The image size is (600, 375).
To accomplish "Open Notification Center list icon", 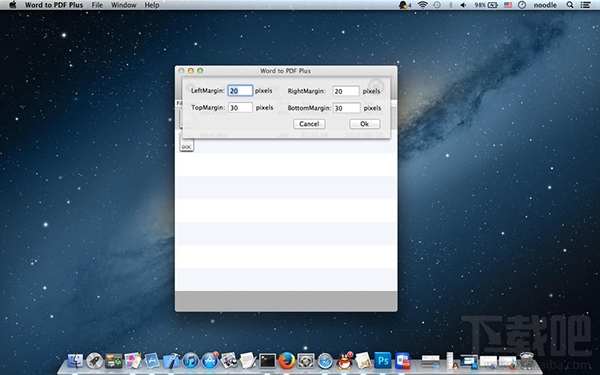I will coord(585,5).
